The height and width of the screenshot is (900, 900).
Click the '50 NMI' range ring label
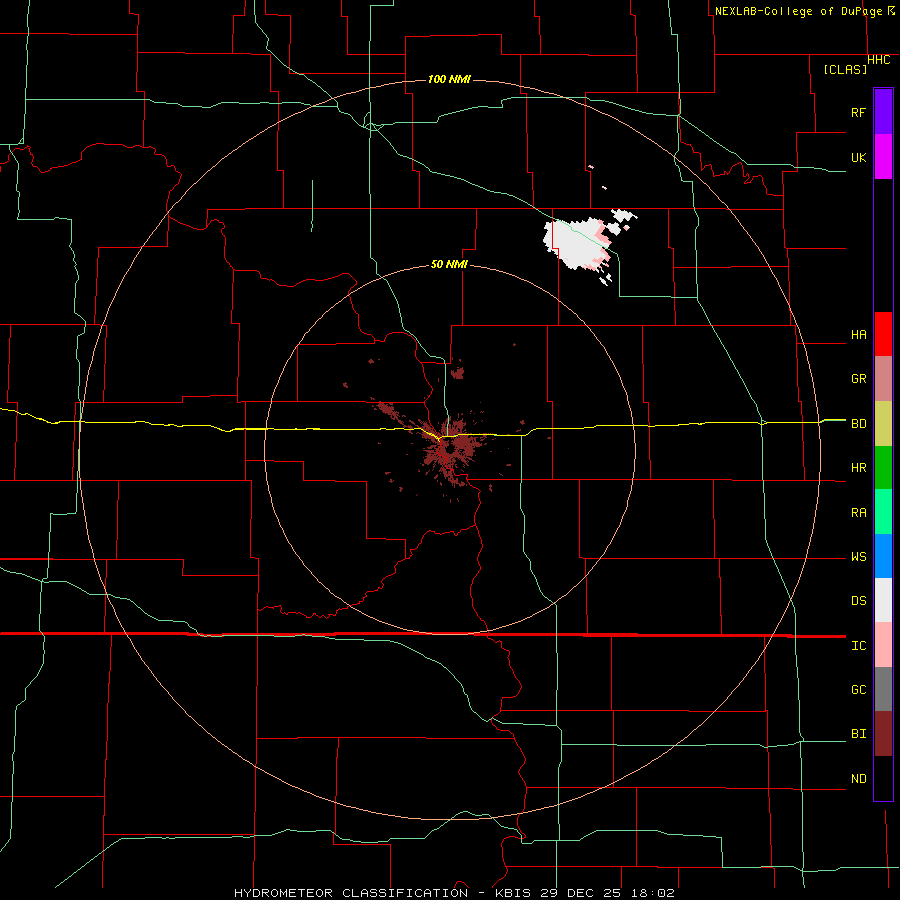coord(449,264)
